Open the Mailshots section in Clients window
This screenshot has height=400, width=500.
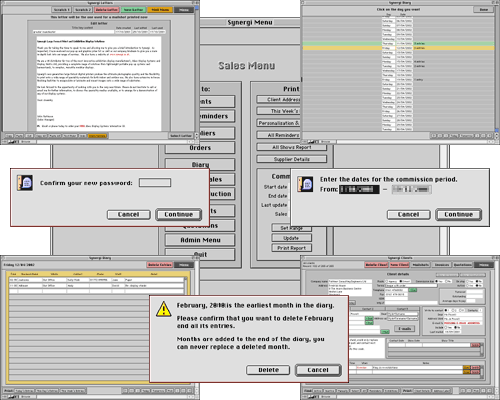(x=421, y=265)
